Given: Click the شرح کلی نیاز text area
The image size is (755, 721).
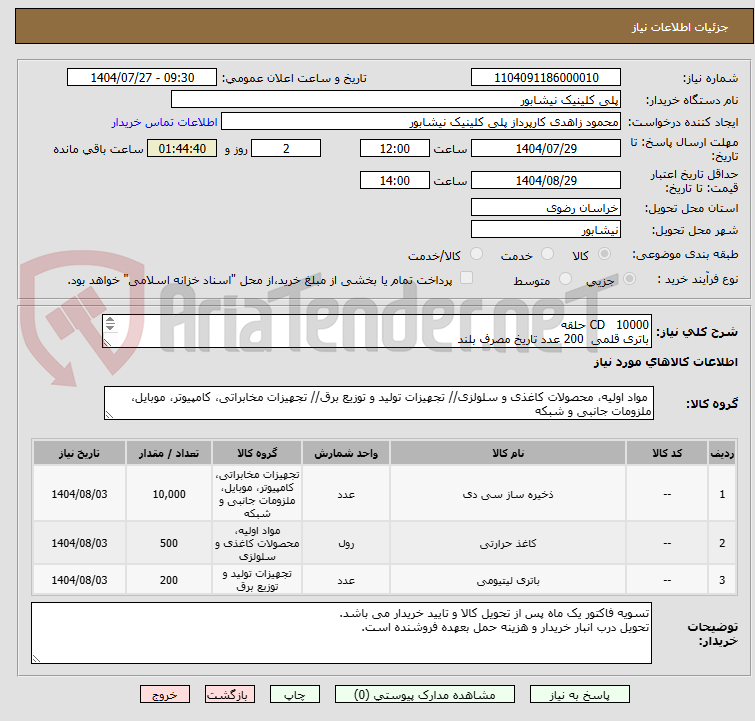Looking at the screenshot, I should [x=377, y=331].
